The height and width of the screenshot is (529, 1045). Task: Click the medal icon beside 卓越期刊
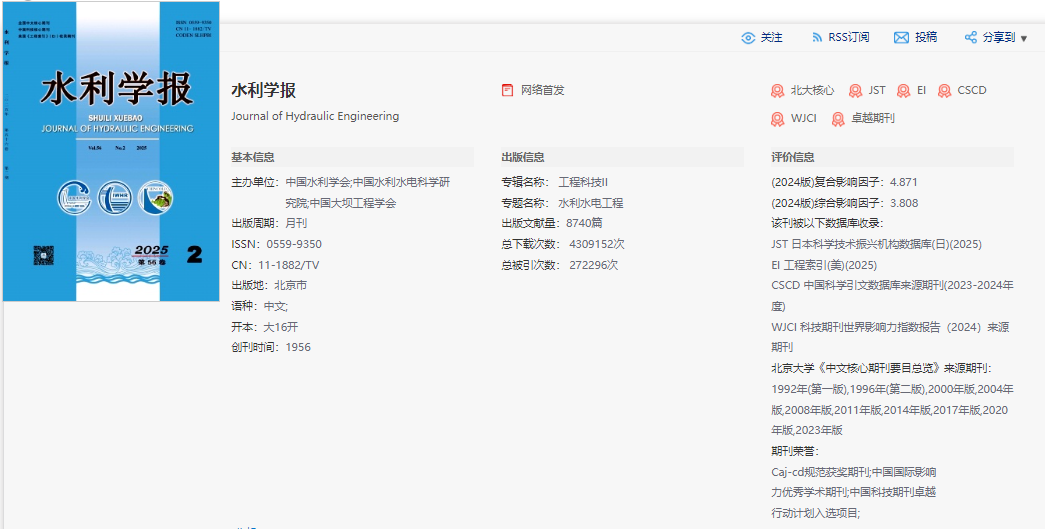838,119
